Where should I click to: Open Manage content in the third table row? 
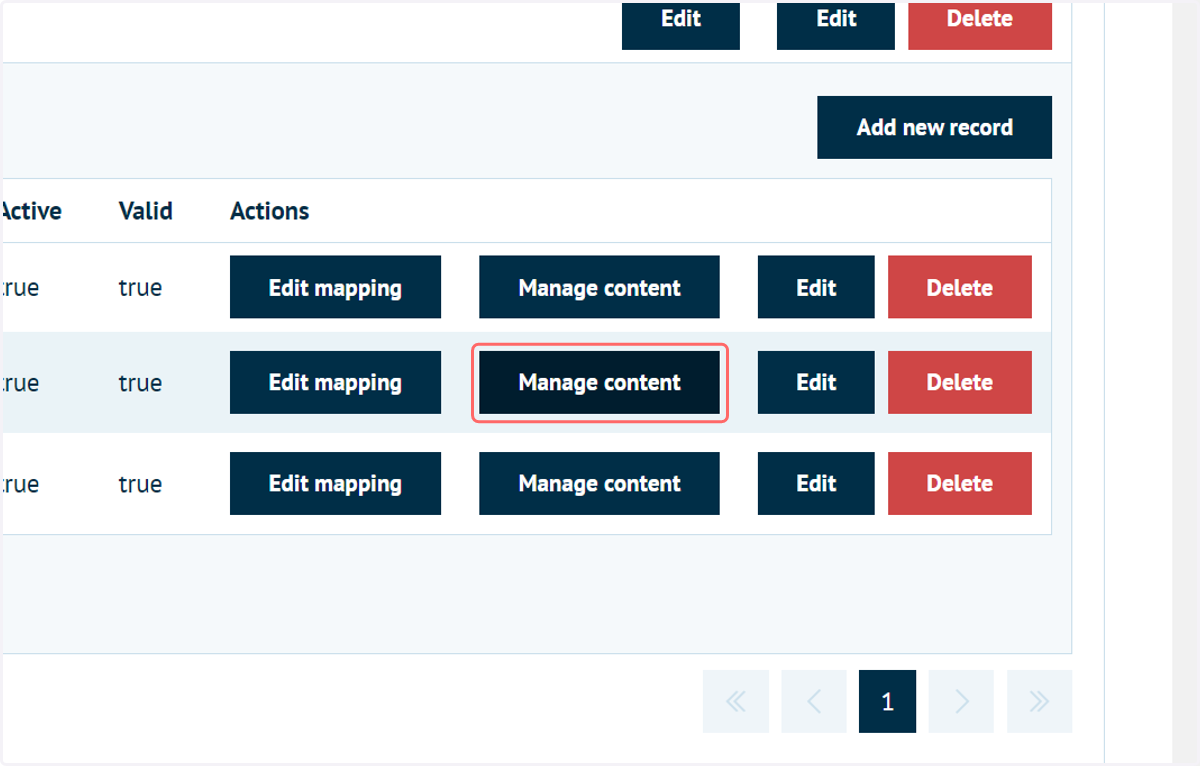click(x=599, y=483)
